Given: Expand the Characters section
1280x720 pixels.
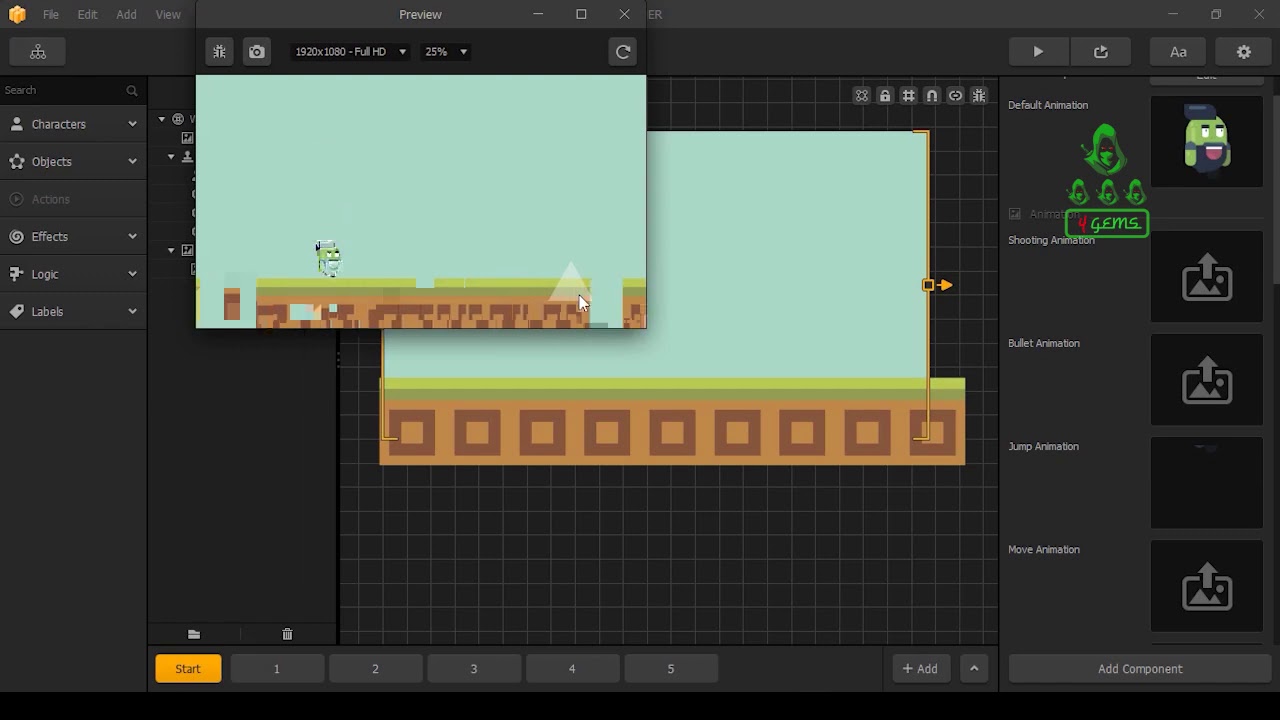Looking at the screenshot, I should pos(132,124).
